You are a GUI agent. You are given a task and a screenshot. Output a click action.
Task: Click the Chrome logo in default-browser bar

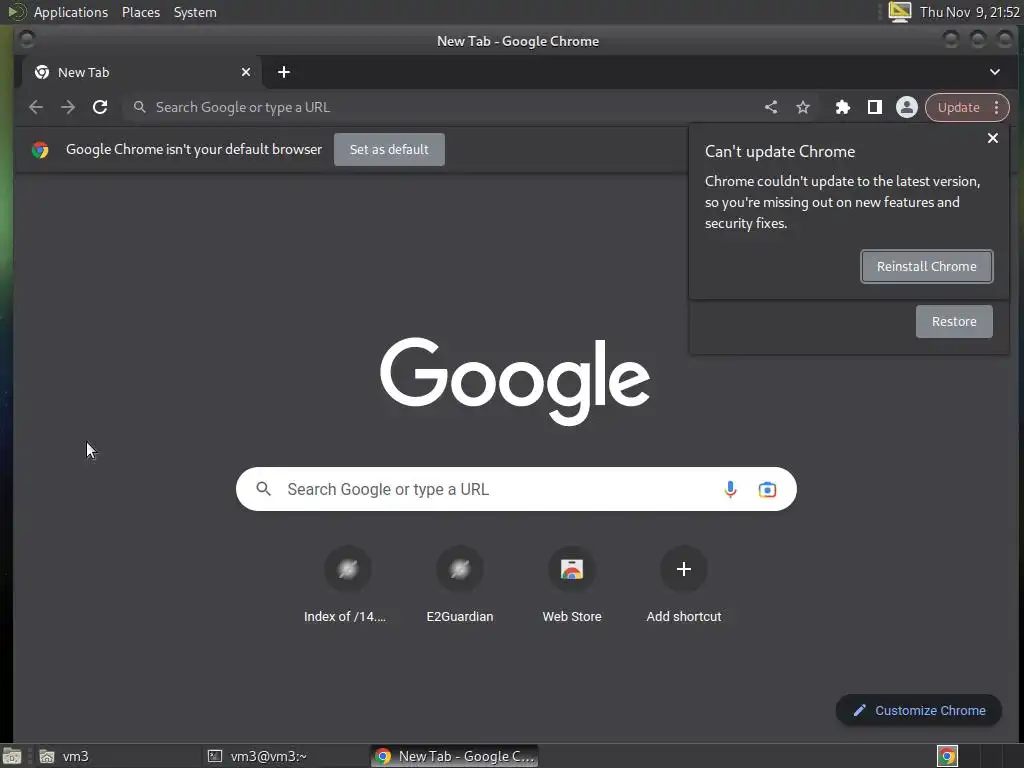point(40,150)
